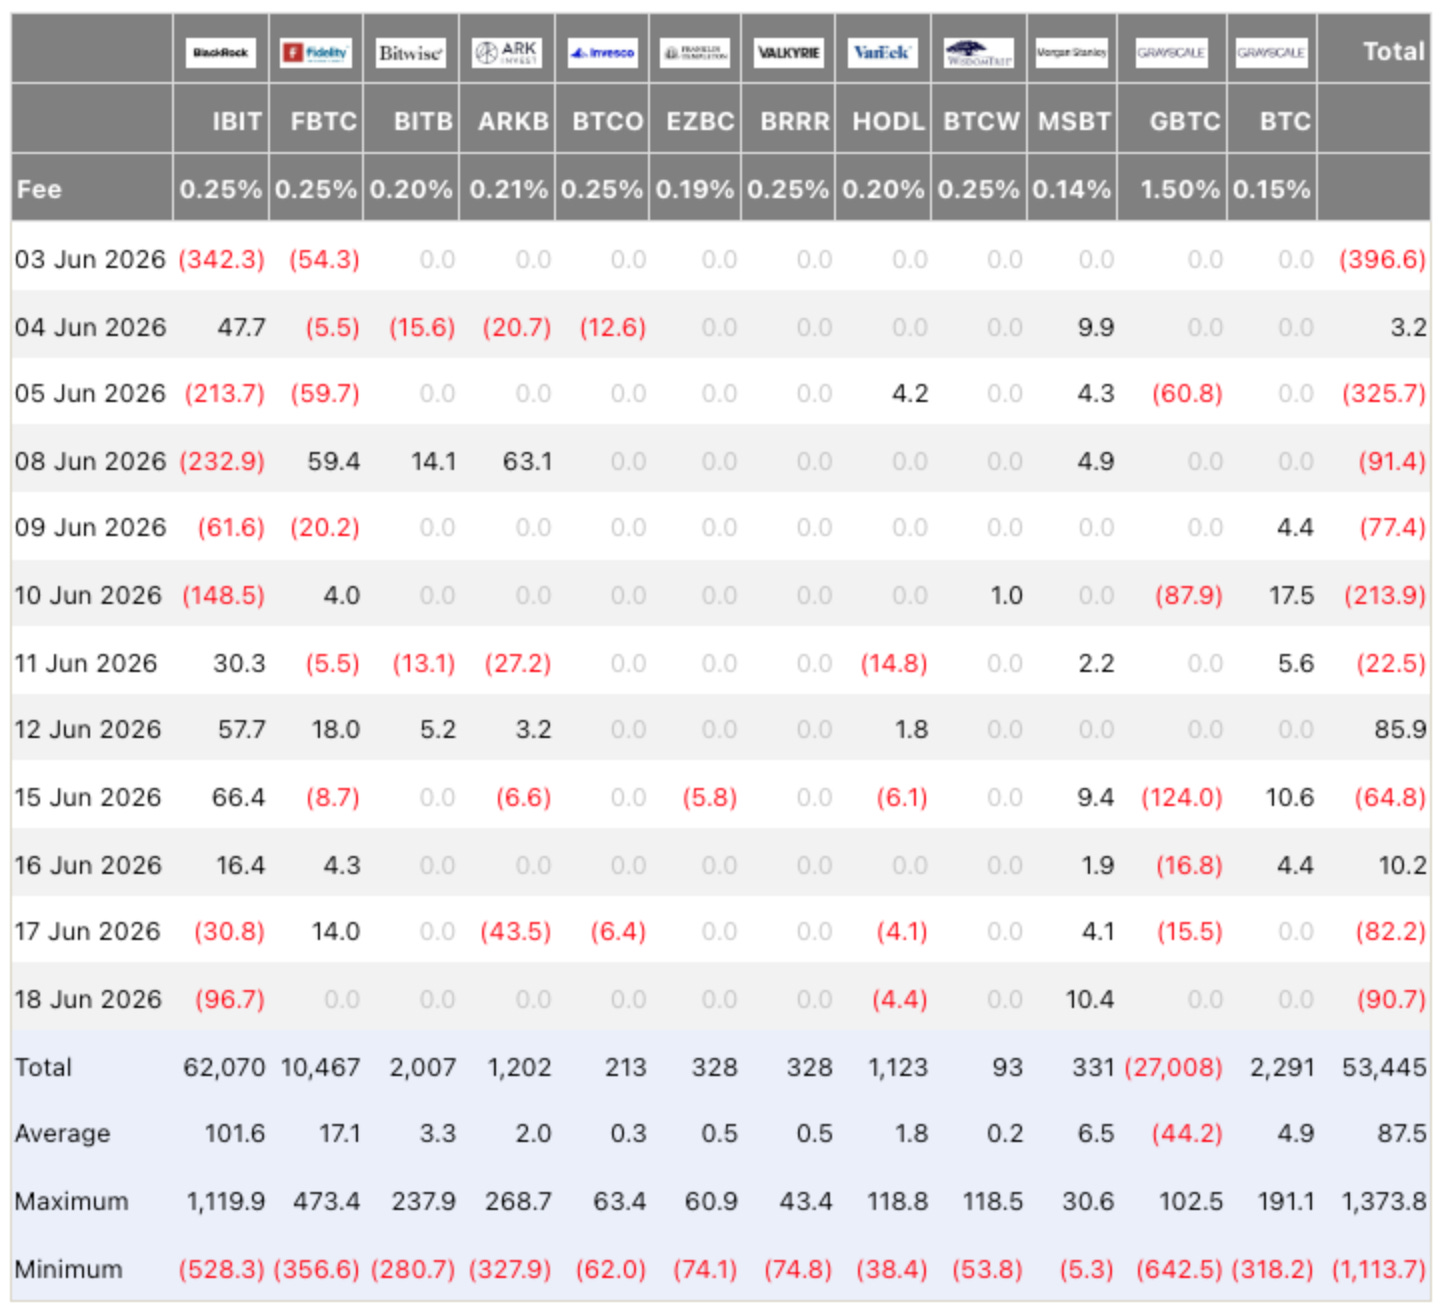Click the BlackRock logo icon

tap(221, 52)
